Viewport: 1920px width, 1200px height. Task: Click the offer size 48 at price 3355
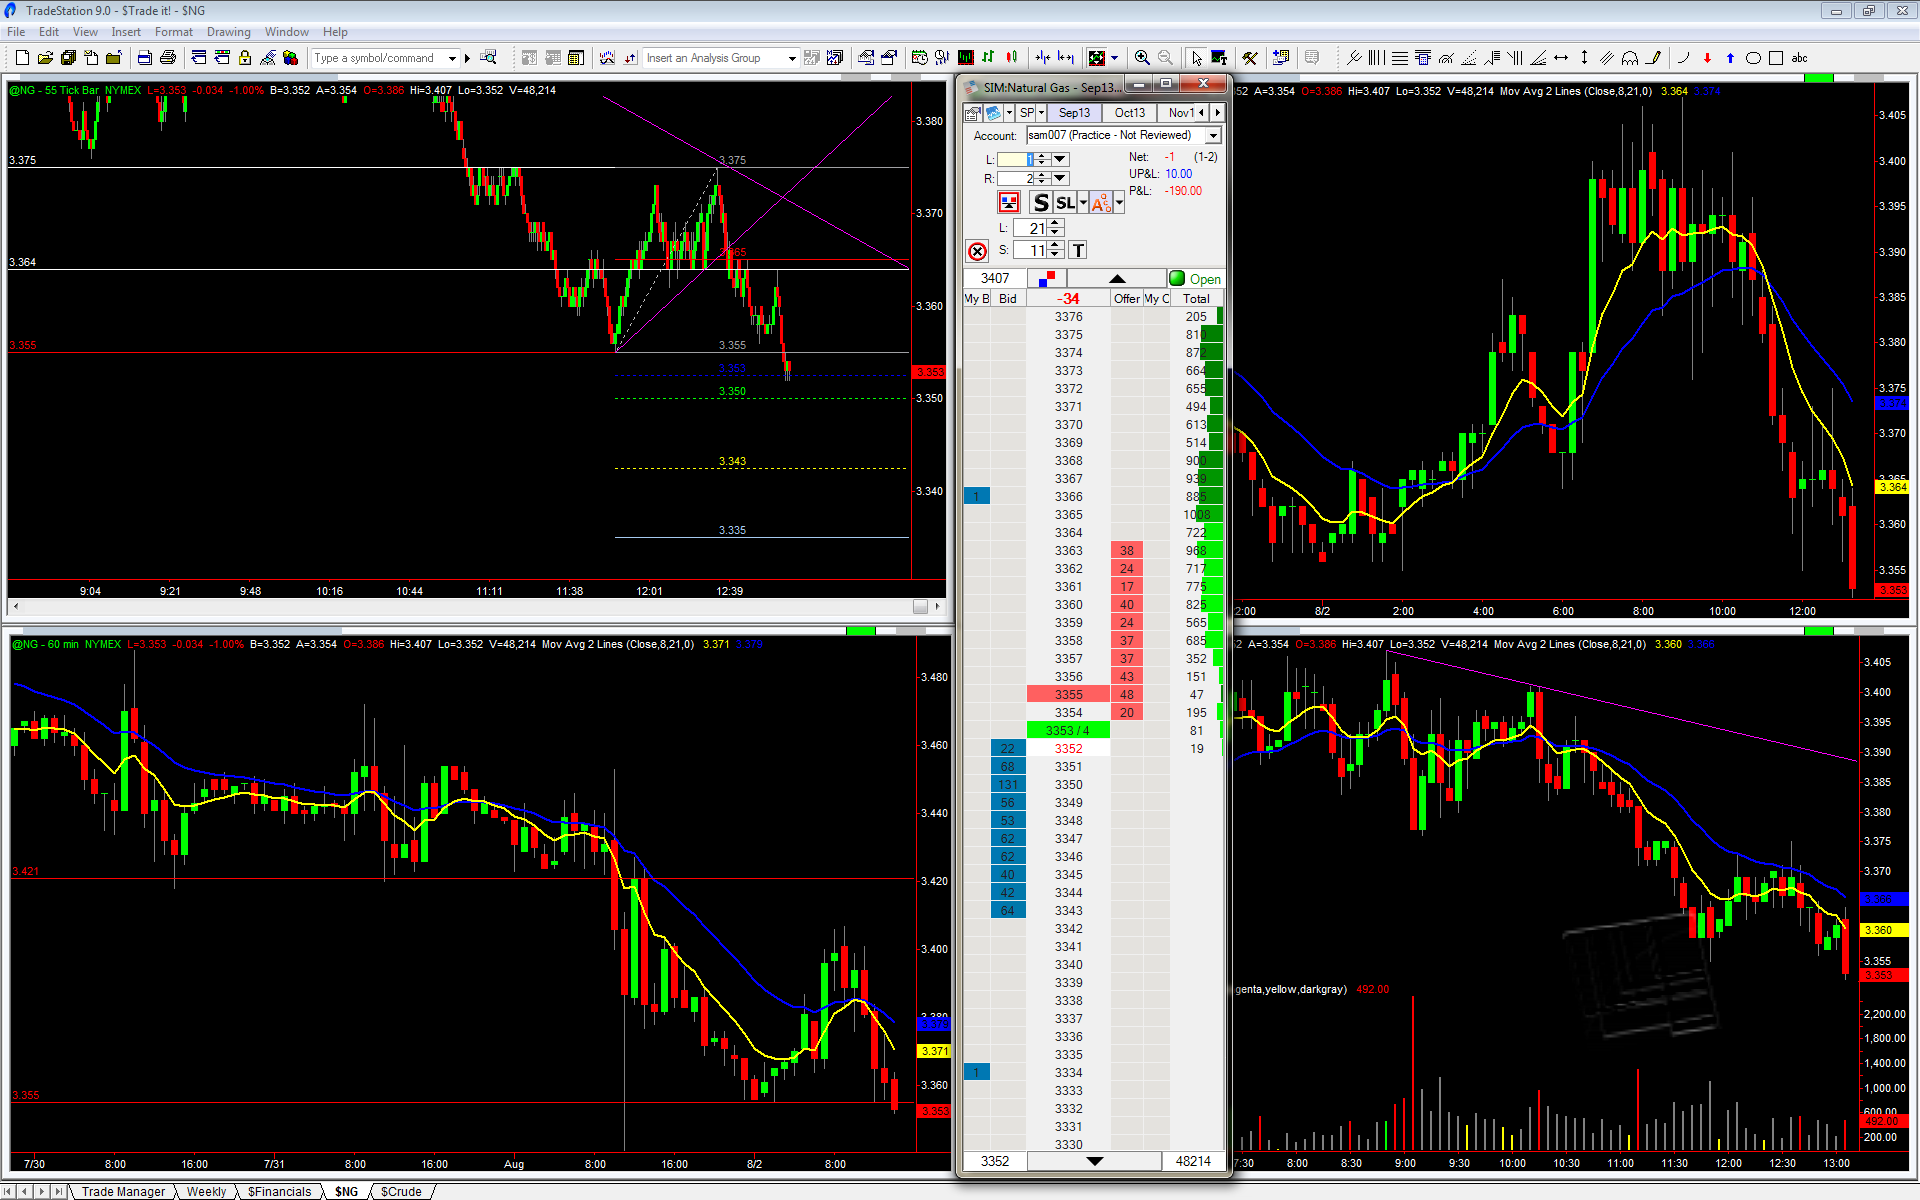[1127, 694]
